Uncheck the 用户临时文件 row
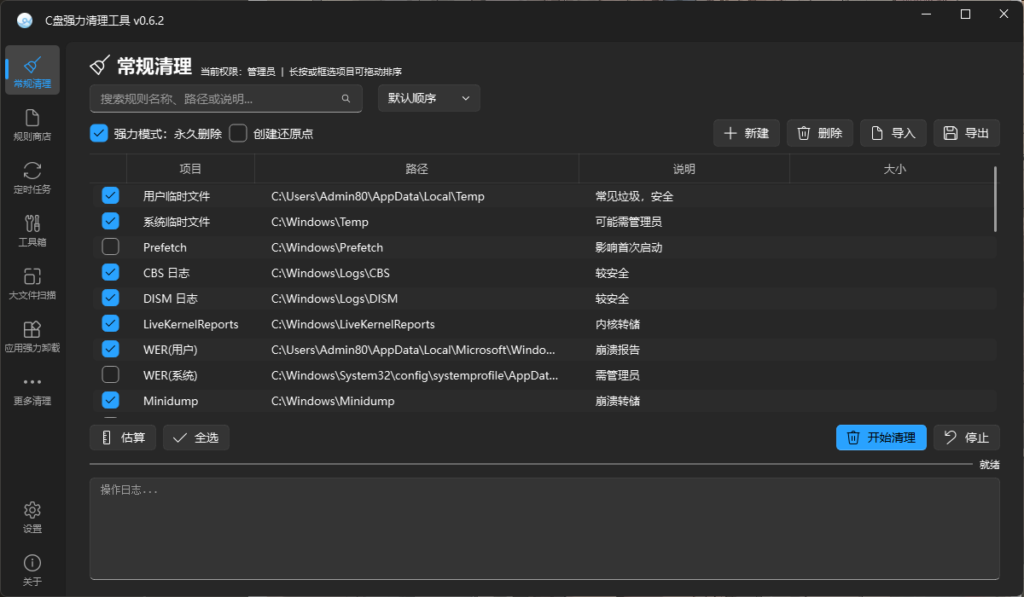The image size is (1024, 597). click(x=110, y=195)
